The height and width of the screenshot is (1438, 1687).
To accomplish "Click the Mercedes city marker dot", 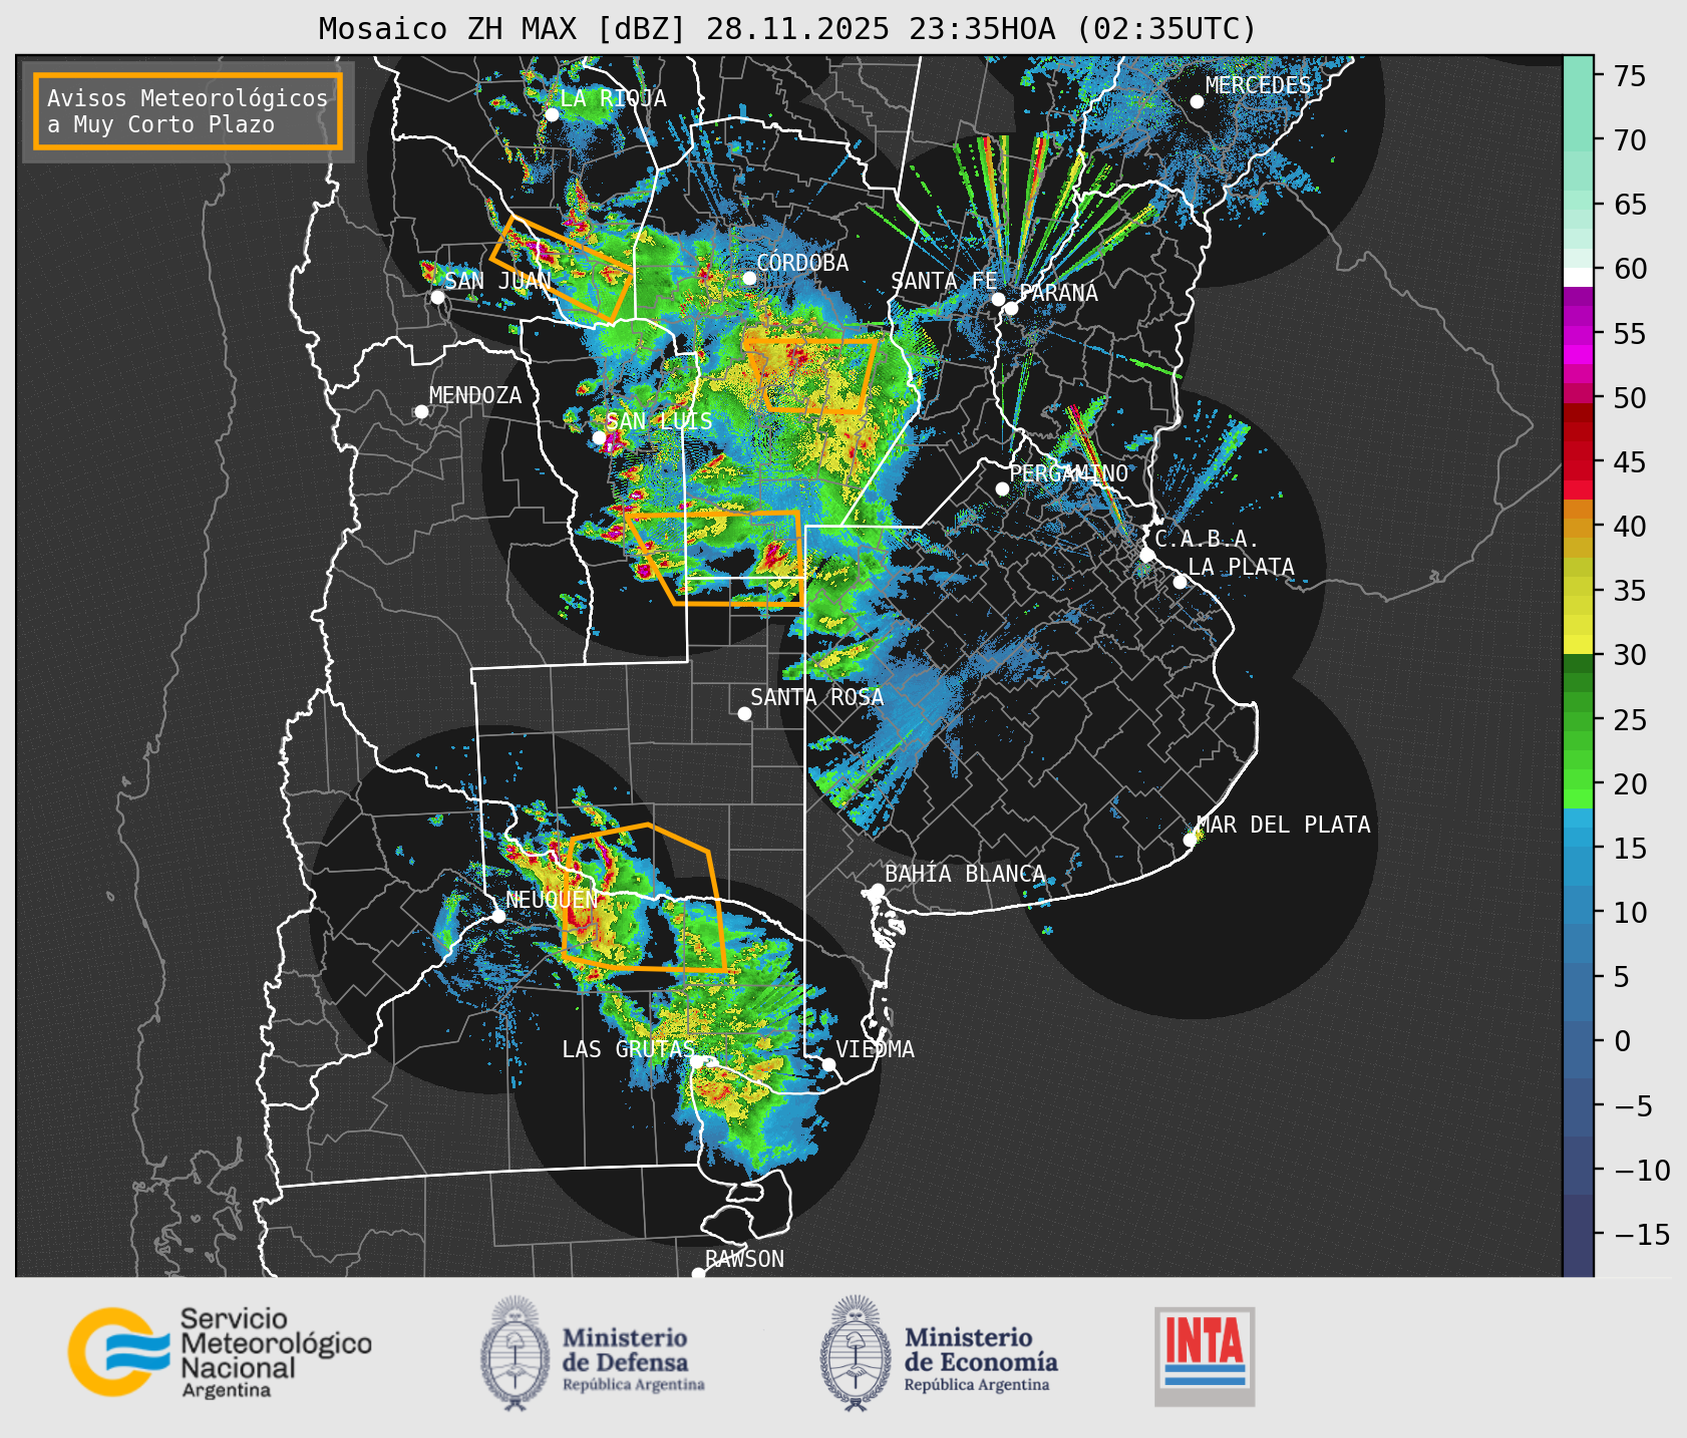I will coord(1197,102).
